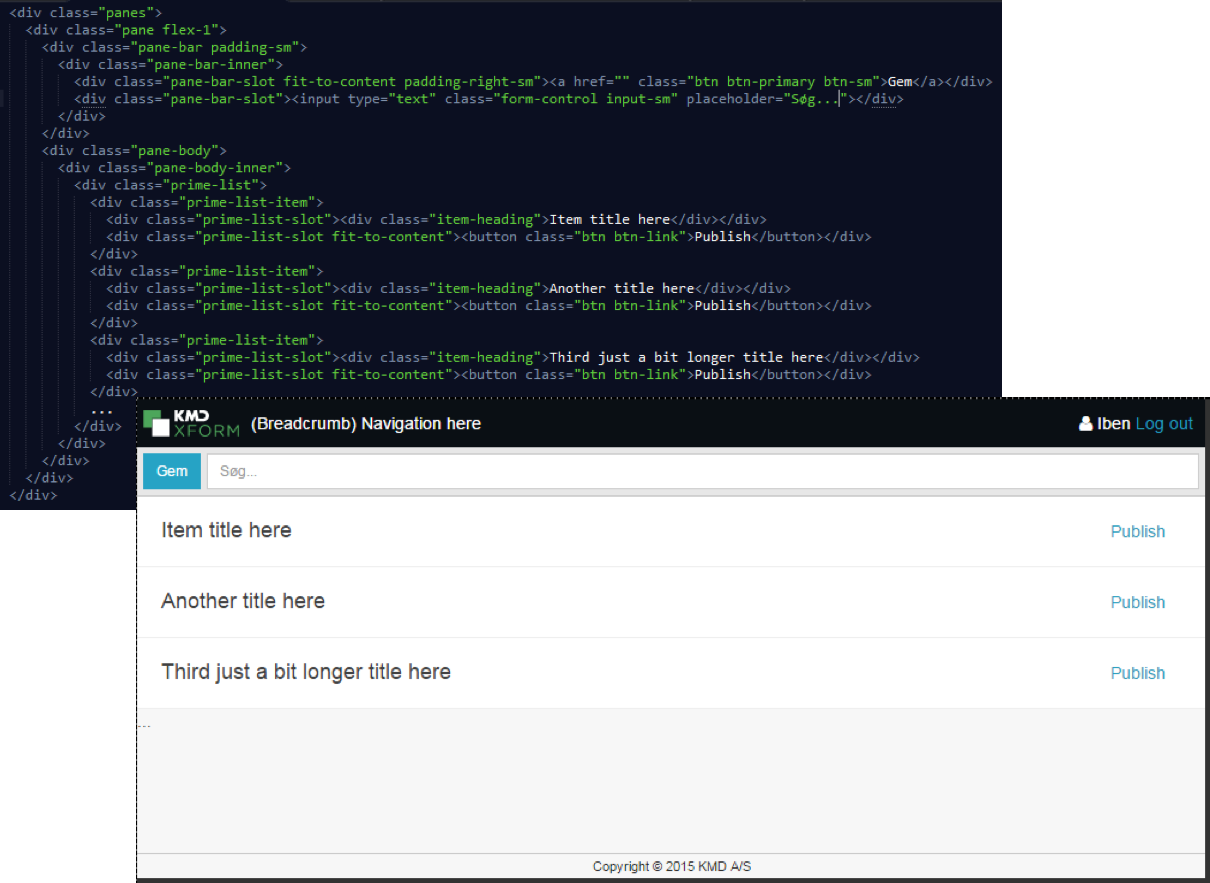
Task: Click the (Breadcrumb) Navigation here text
Action: pos(366,424)
